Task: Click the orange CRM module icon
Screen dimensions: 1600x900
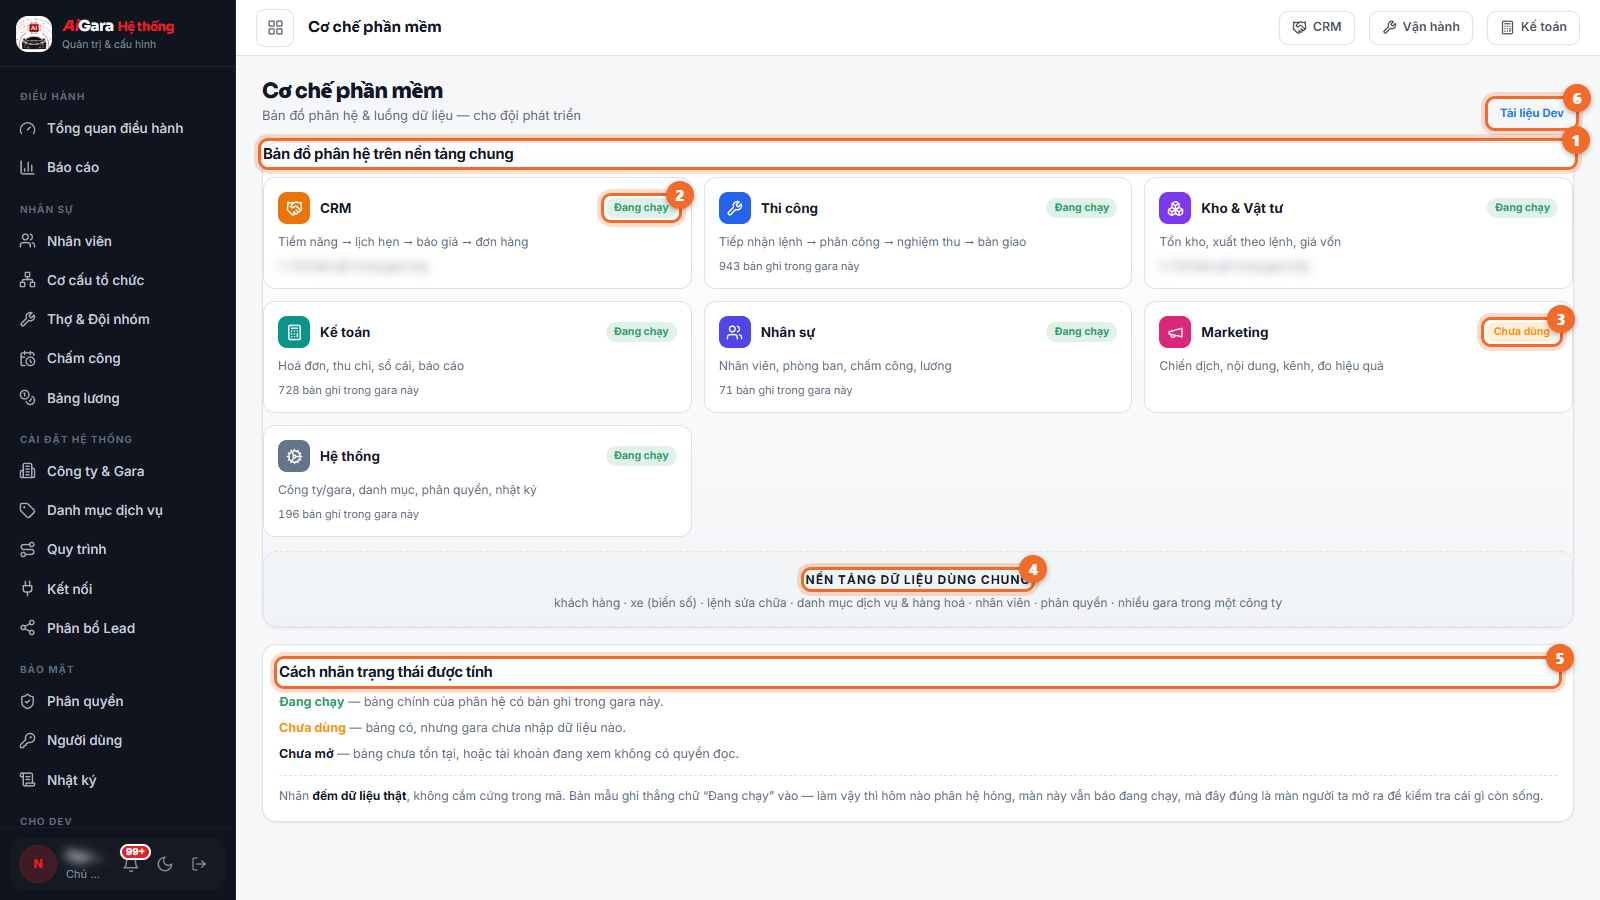Action: (x=294, y=208)
